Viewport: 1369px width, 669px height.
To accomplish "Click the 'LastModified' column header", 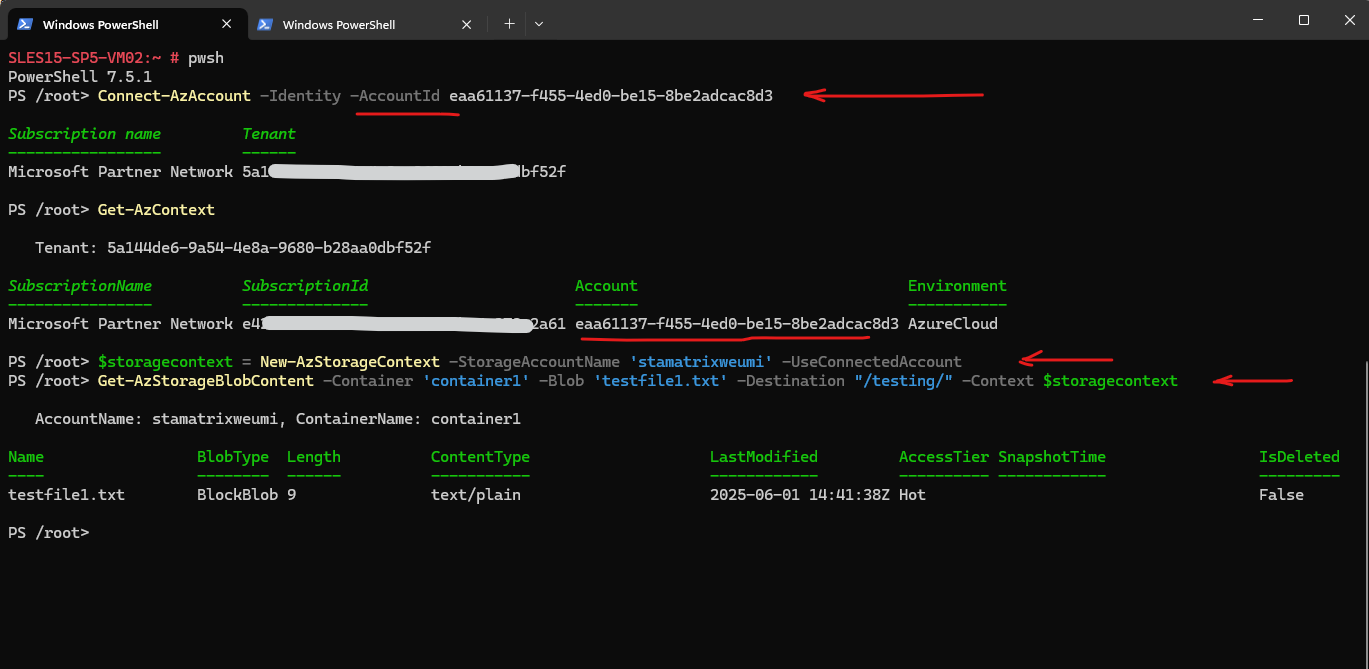I will [764, 457].
